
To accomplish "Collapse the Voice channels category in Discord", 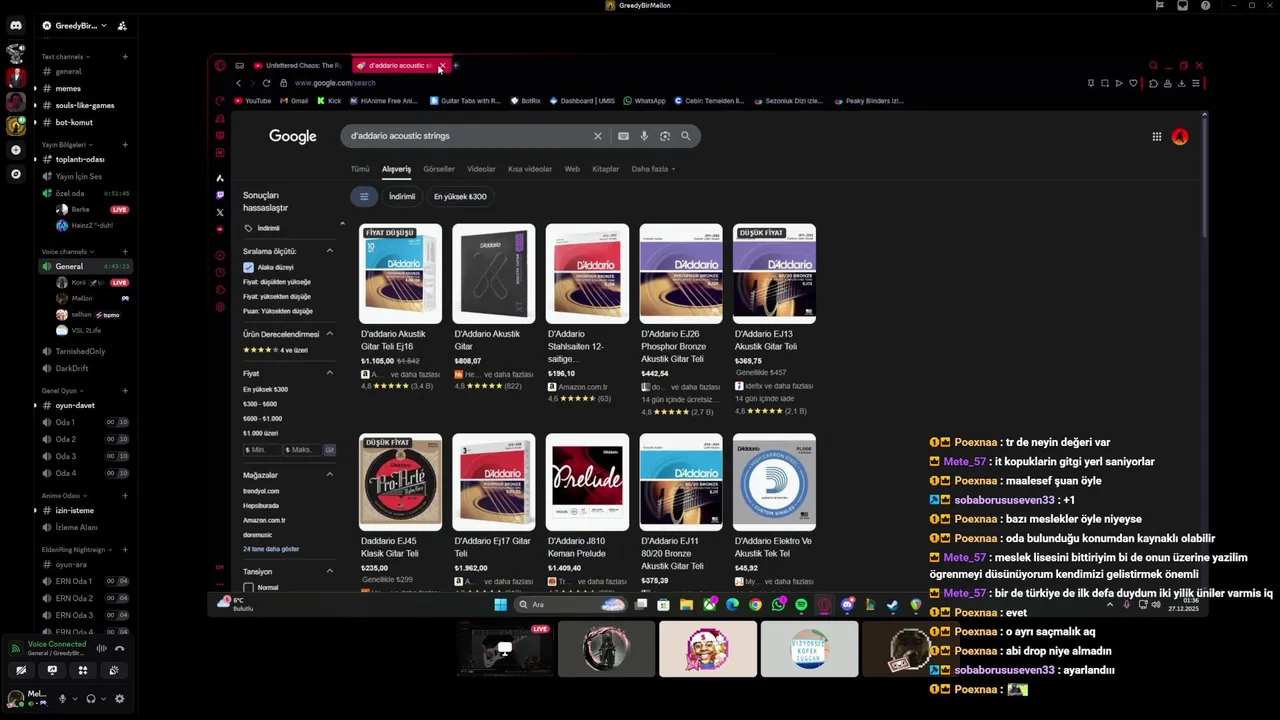I will (x=68, y=252).
